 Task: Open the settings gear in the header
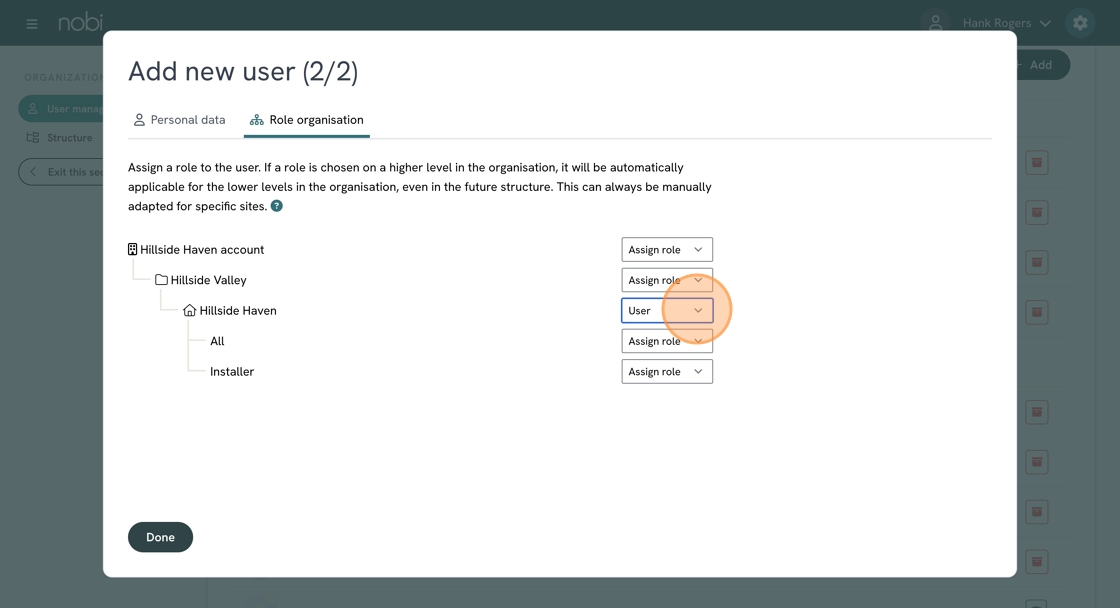(x=1080, y=23)
